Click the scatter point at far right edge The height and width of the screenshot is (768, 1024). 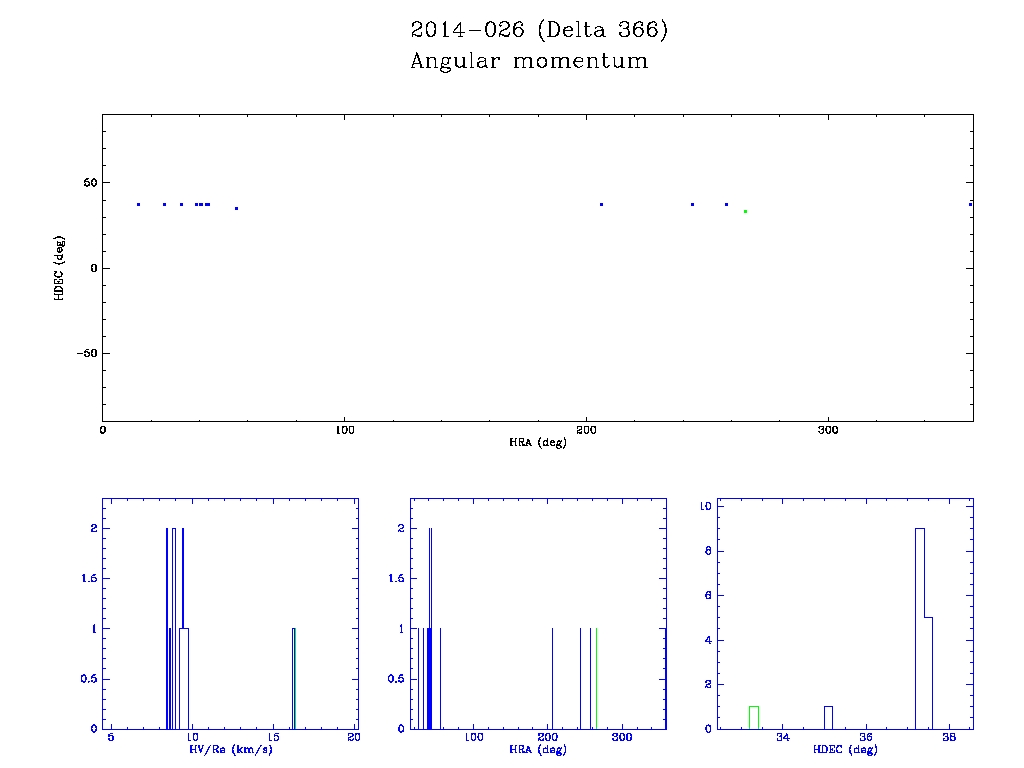(970, 204)
